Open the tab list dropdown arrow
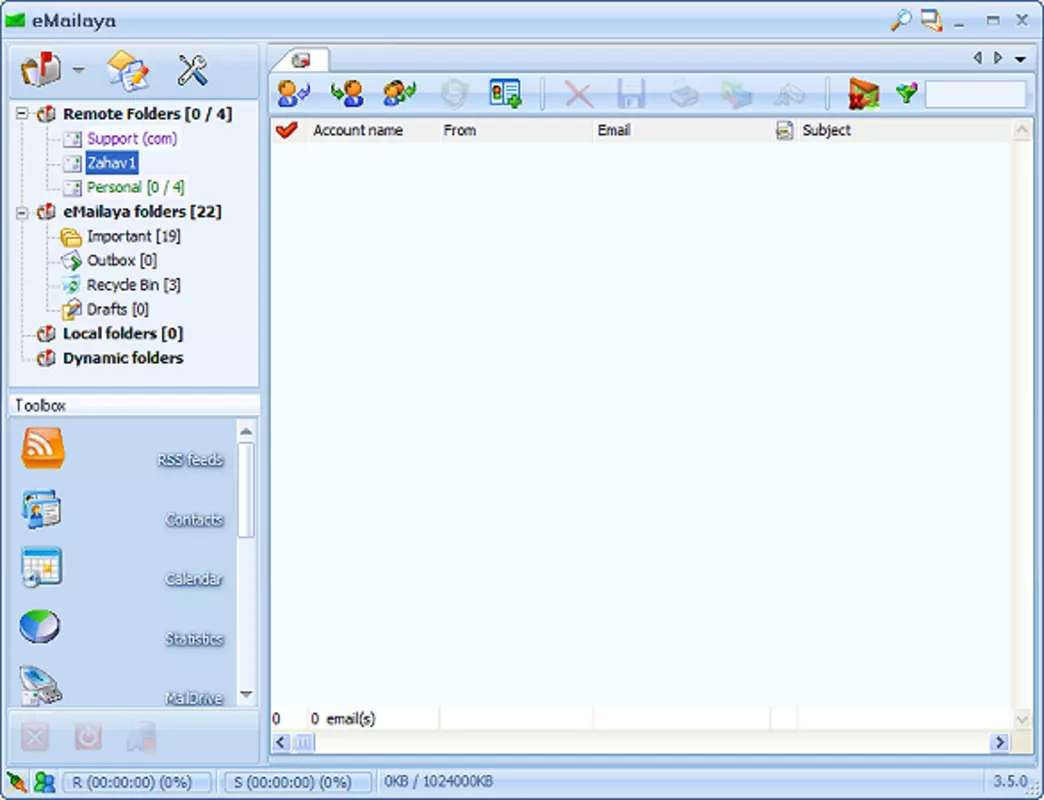 tap(1020, 59)
